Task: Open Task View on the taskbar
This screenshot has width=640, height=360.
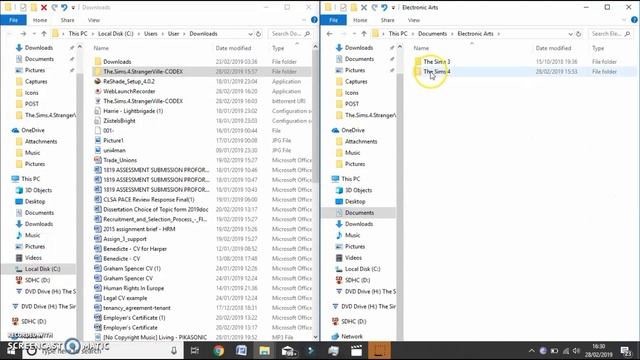Action: (195, 351)
